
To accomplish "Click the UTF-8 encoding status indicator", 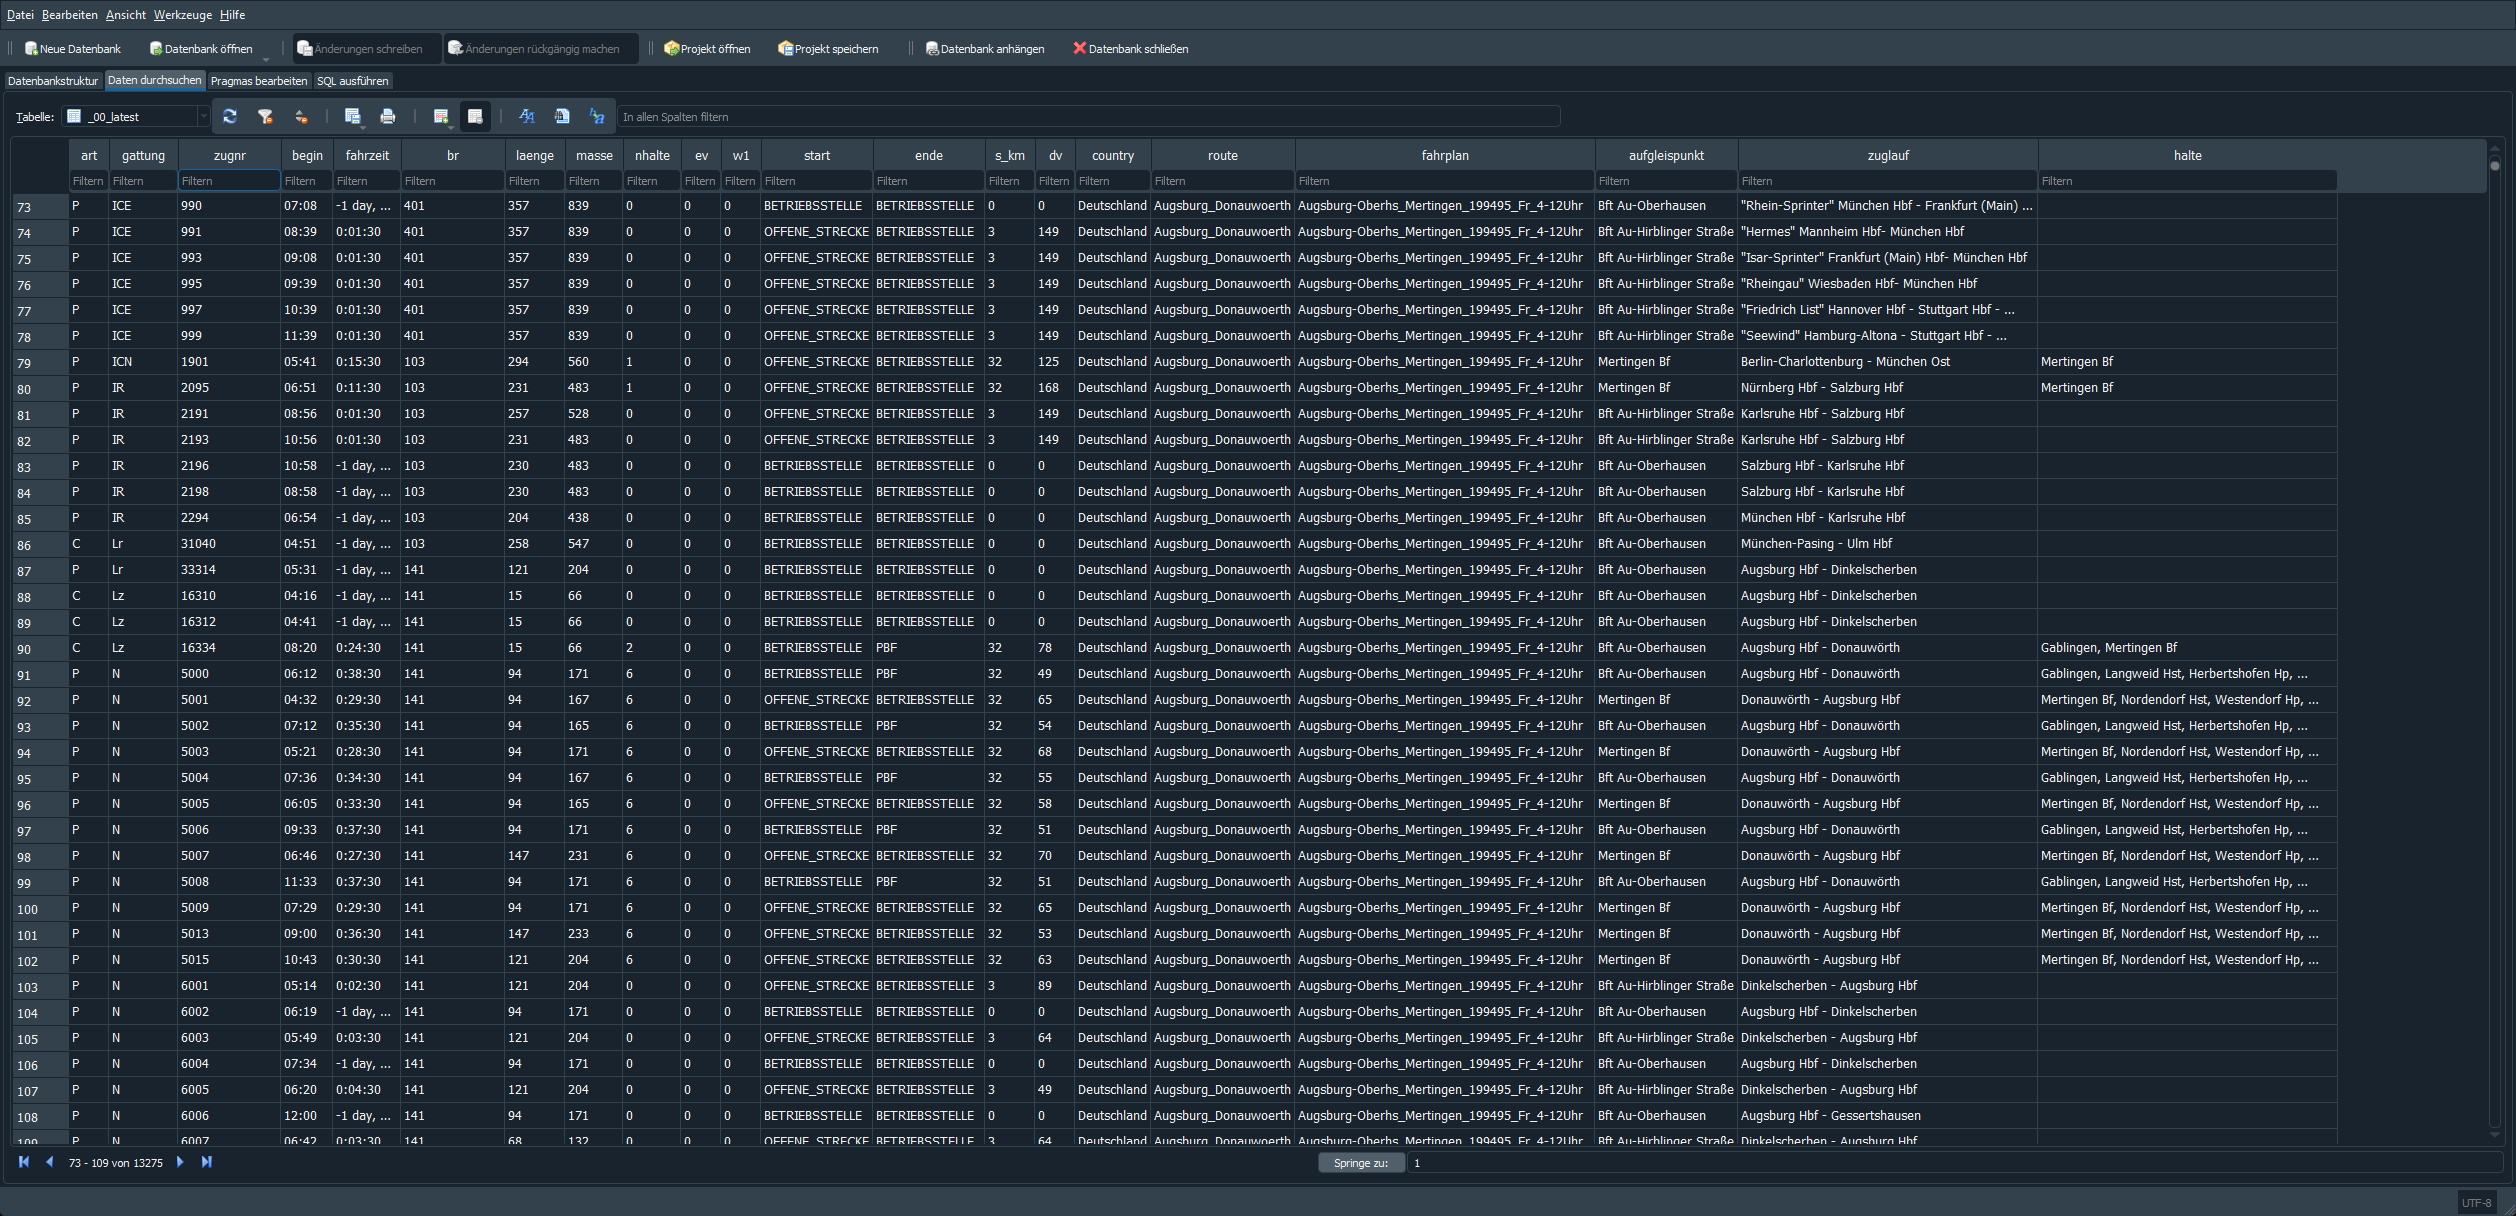I will coord(2477,1203).
